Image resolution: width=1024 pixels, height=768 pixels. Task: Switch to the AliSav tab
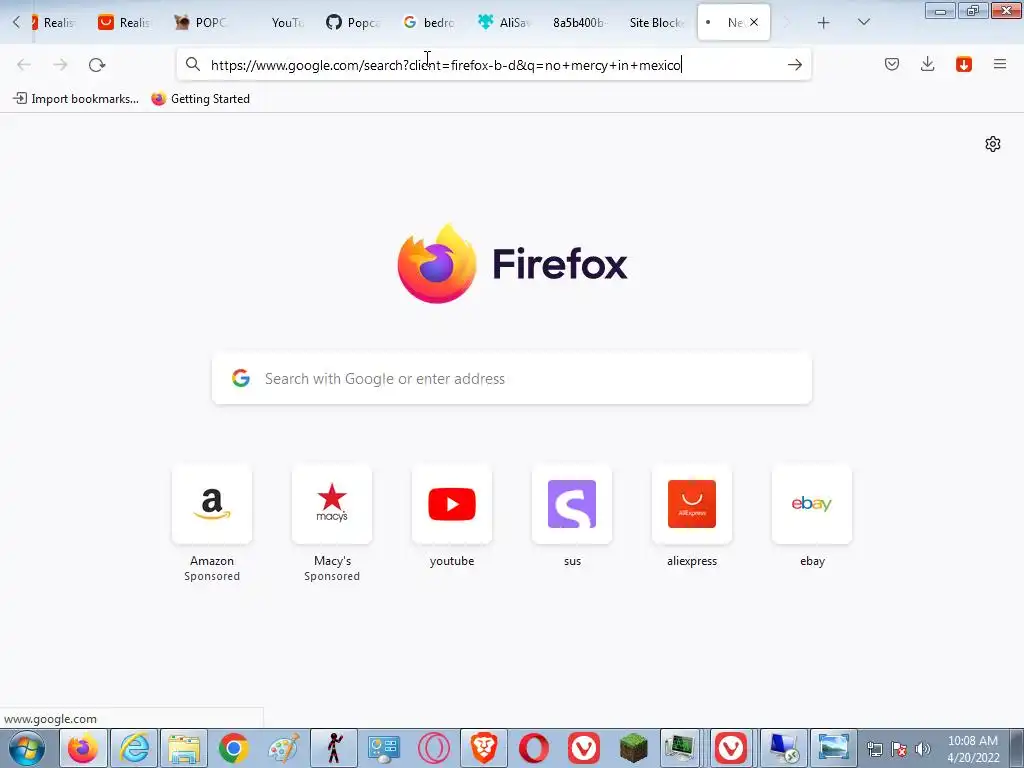pyautogui.click(x=504, y=22)
